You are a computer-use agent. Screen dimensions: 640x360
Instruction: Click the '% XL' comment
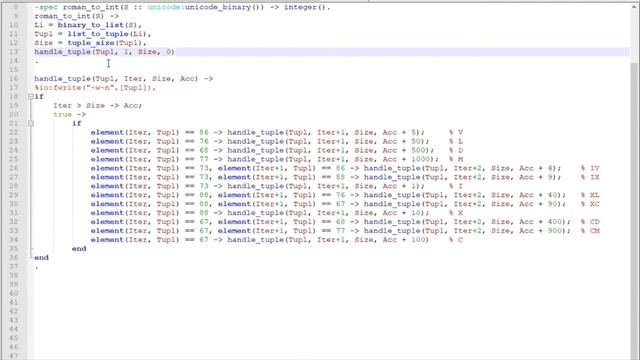(590, 195)
